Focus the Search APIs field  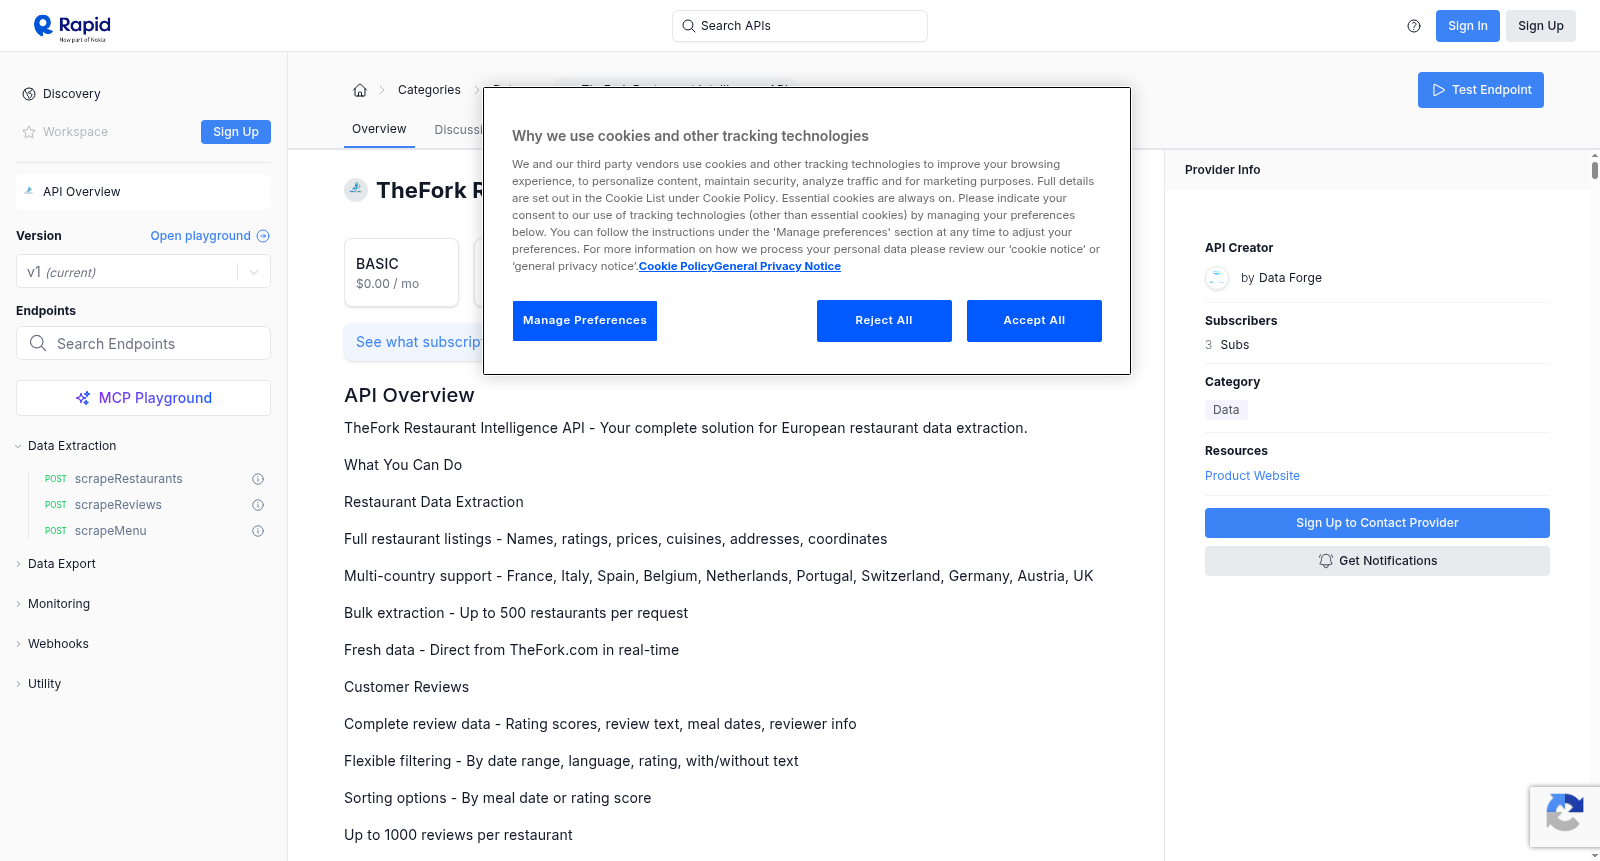coord(800,26)
